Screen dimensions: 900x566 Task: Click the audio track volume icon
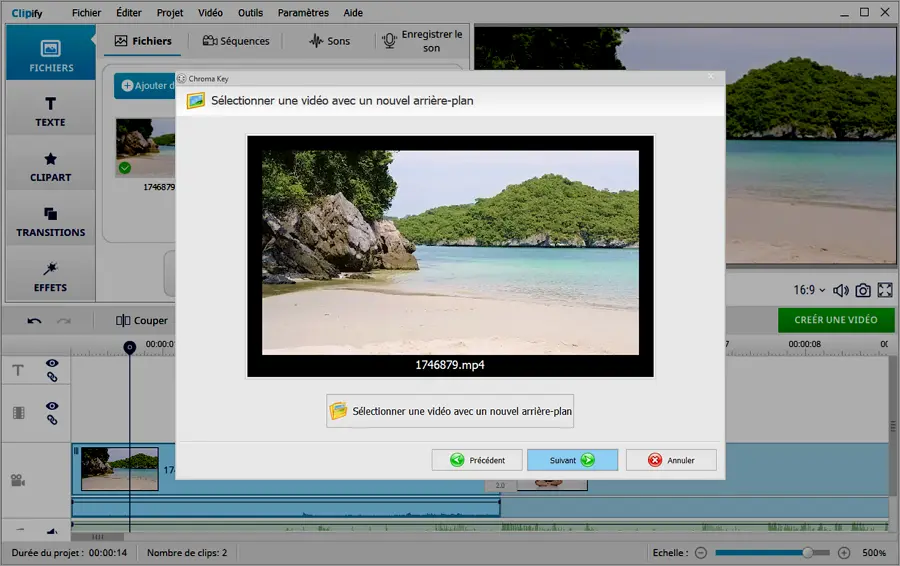52,531
